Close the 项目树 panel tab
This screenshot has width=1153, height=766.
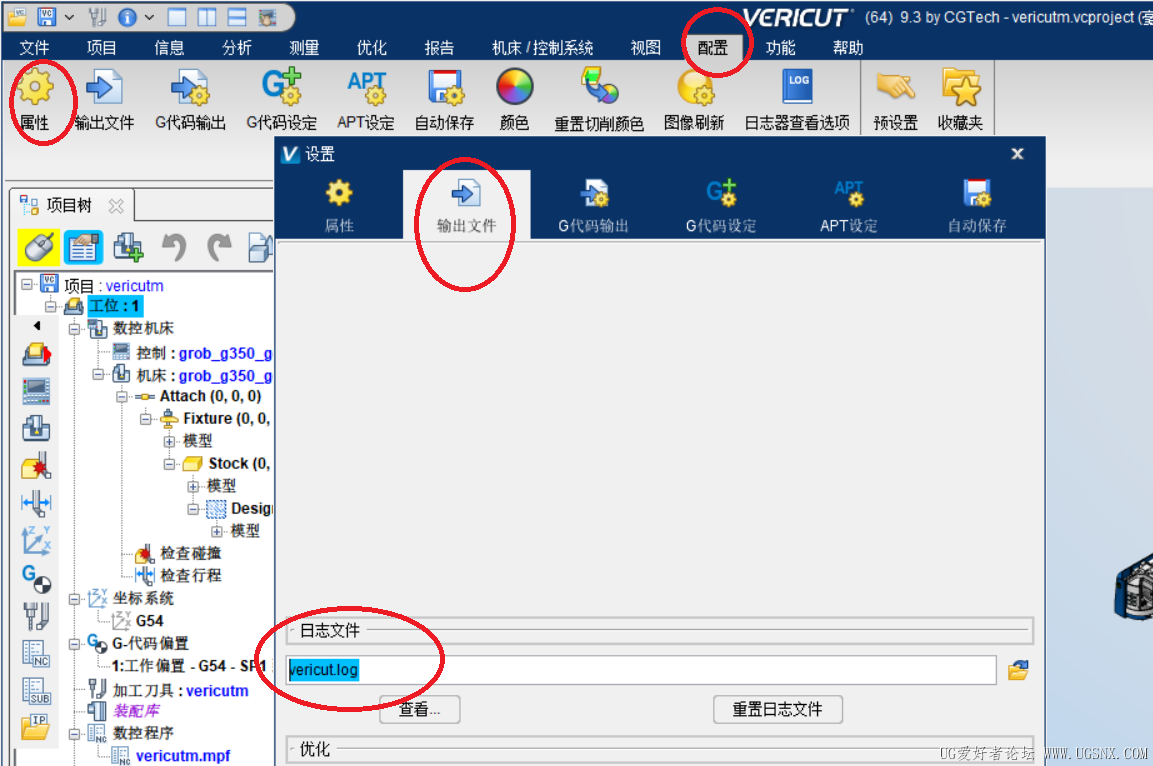(116, 206)
